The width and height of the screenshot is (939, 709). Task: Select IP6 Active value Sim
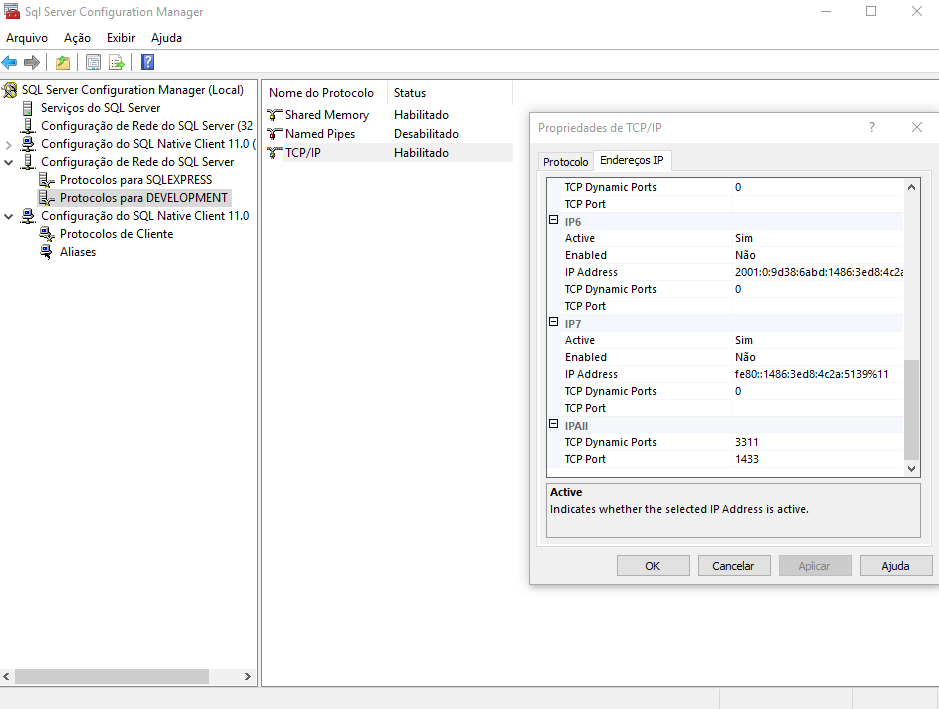pyautogui.click(x=817, y=238)
